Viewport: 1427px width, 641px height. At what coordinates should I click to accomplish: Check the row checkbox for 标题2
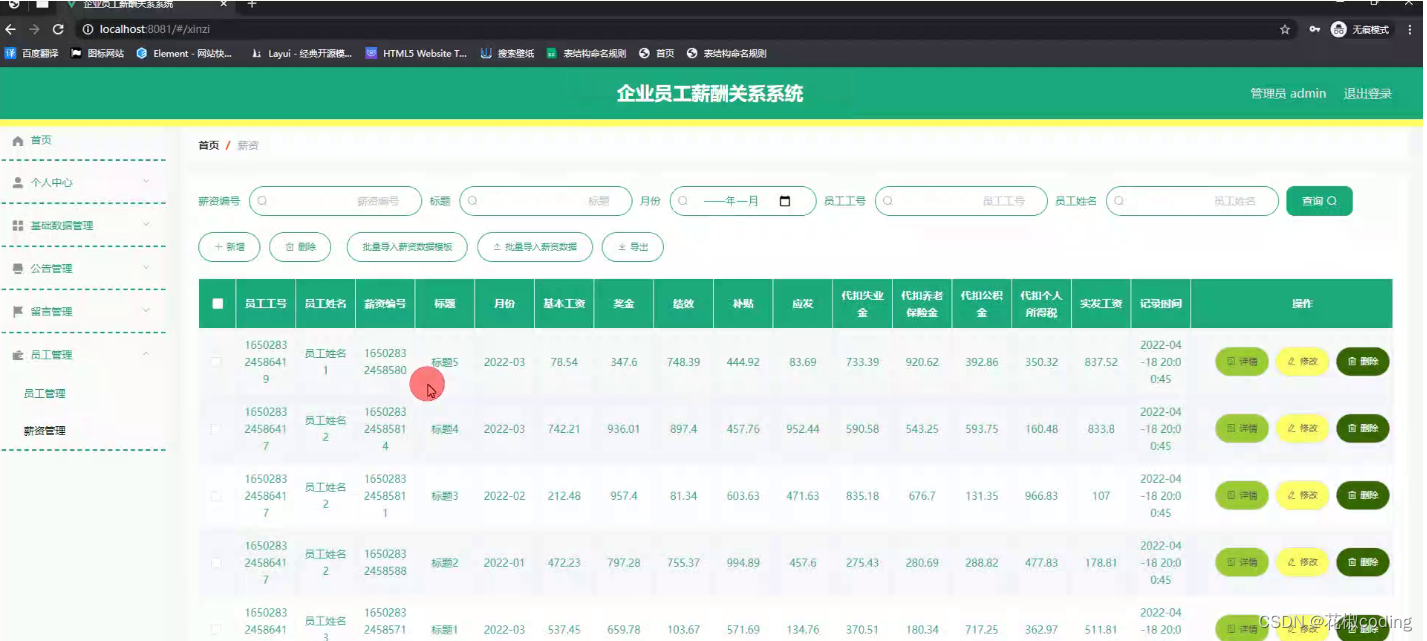coord(216,563)
